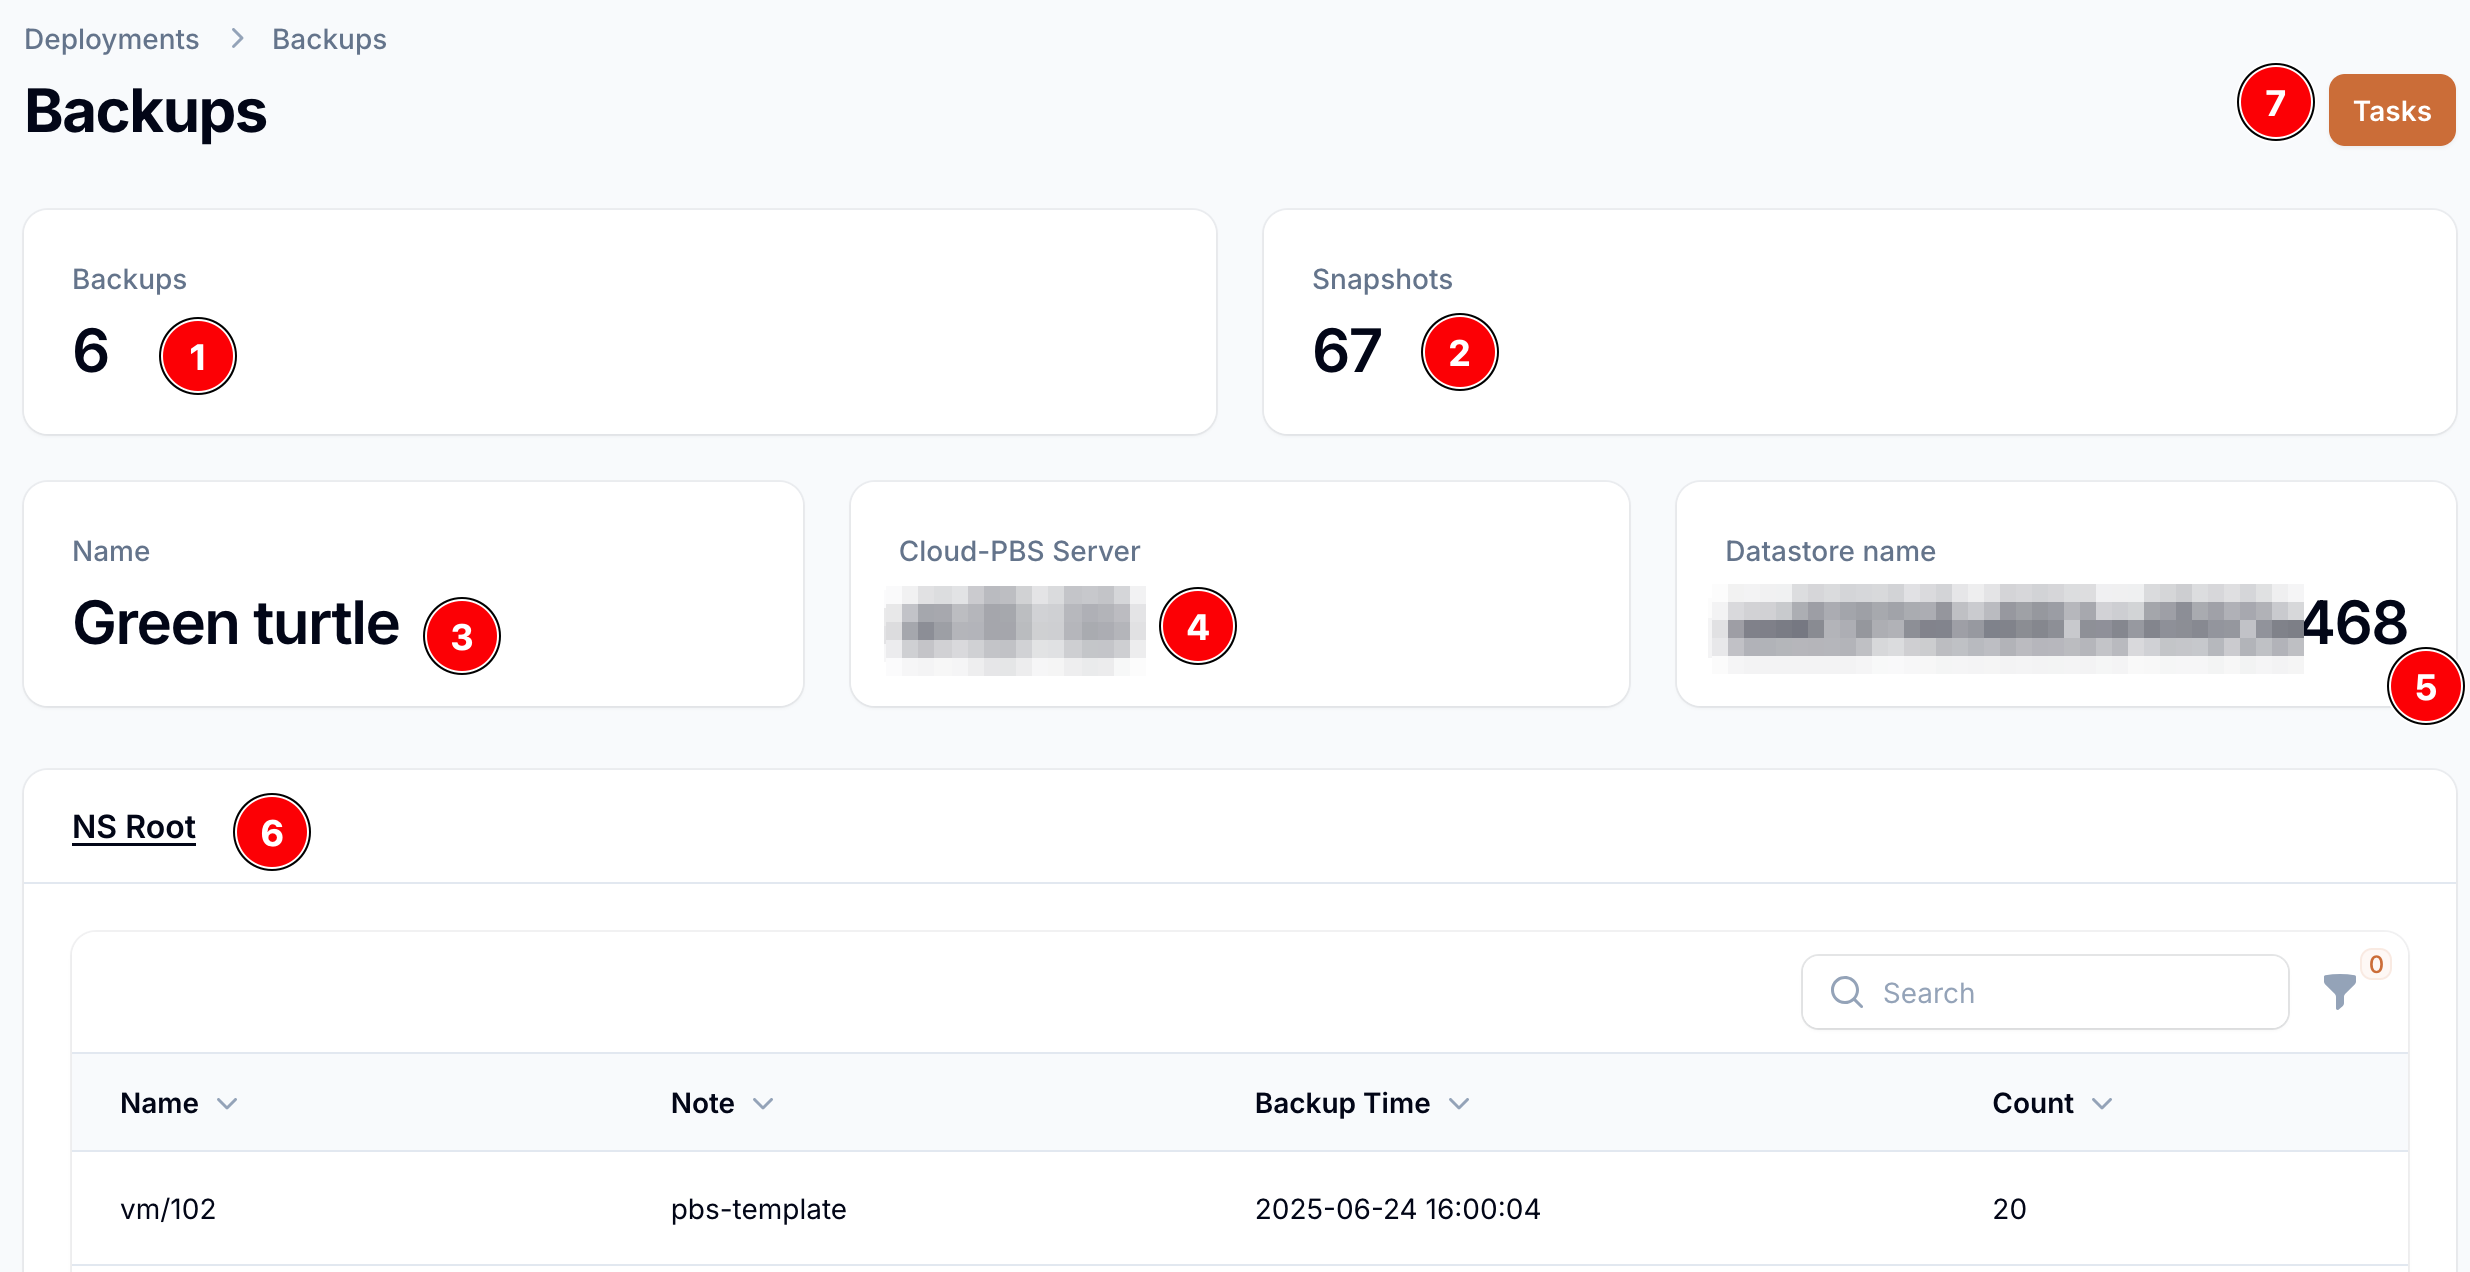Click the search magnifier icon
2470x1272 pixels.
click(1846, 992)
